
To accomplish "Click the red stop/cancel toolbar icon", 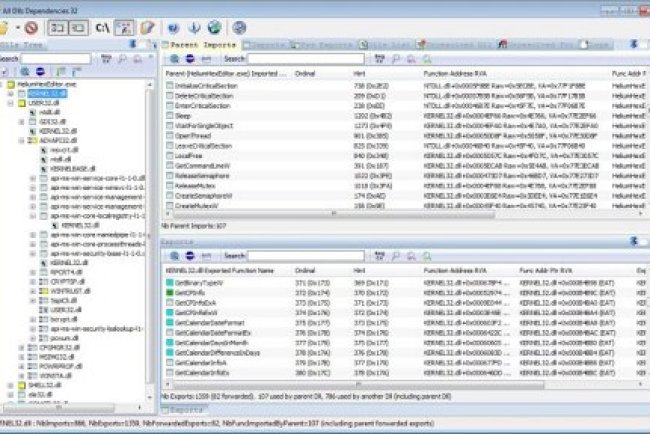I will pyautogui.click(x=31, y=28).
